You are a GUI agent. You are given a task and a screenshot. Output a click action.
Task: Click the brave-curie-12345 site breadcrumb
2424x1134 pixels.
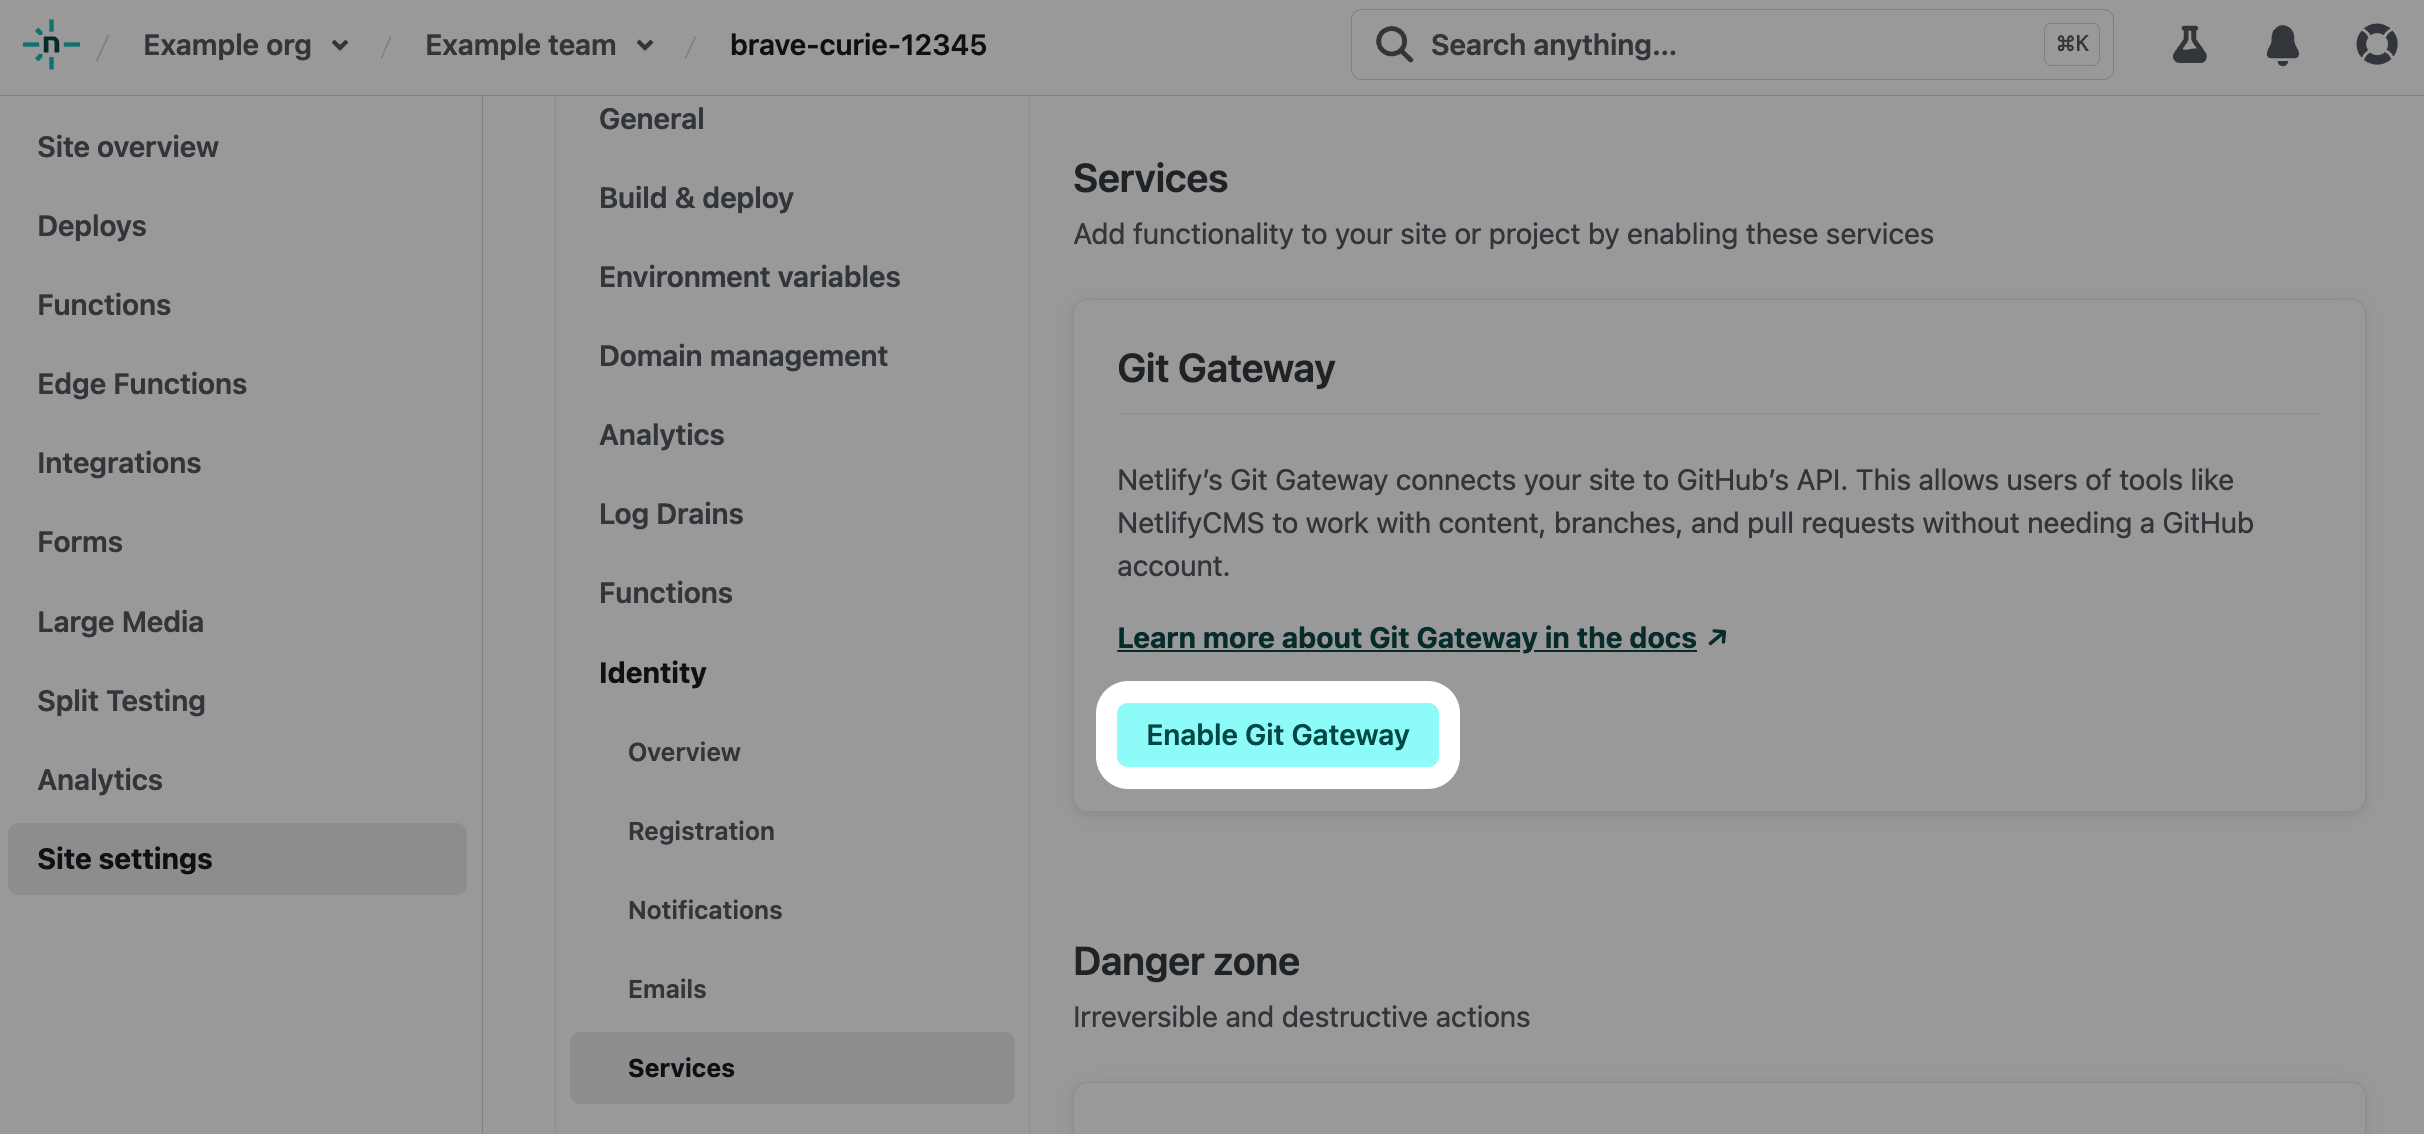point(857,45)
